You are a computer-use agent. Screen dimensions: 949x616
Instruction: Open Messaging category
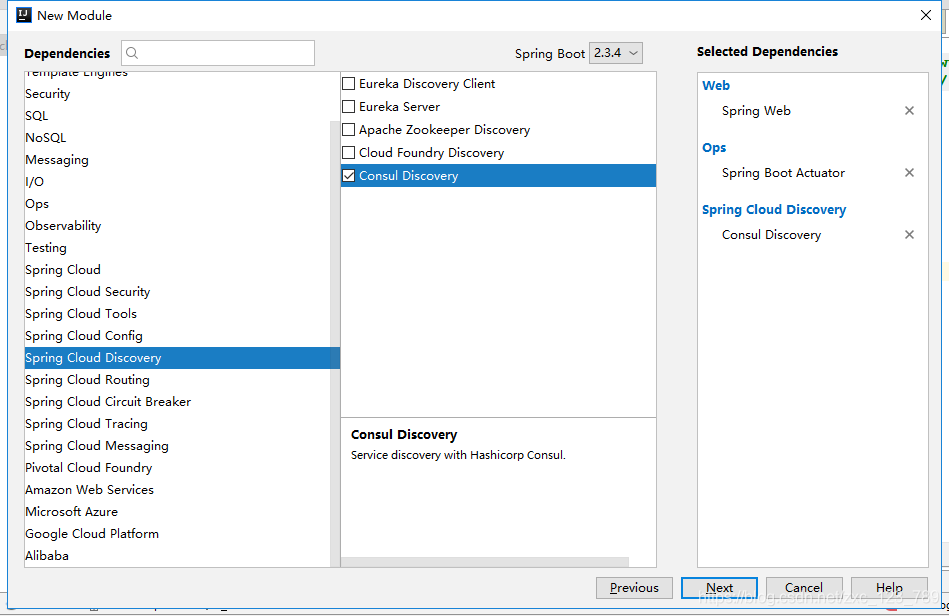tap(177, 160)
